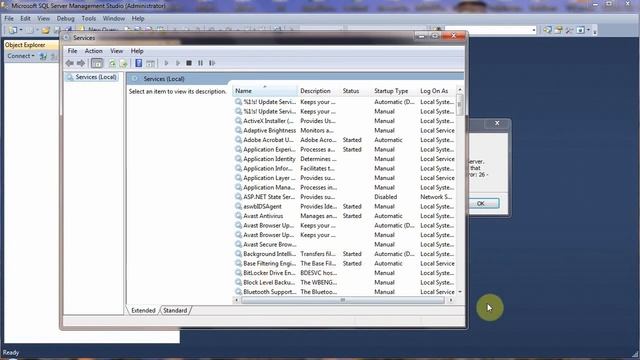Open the blue Help icon in Services toolbar
This screenshot has height=360, width=640.
[139, 63]
